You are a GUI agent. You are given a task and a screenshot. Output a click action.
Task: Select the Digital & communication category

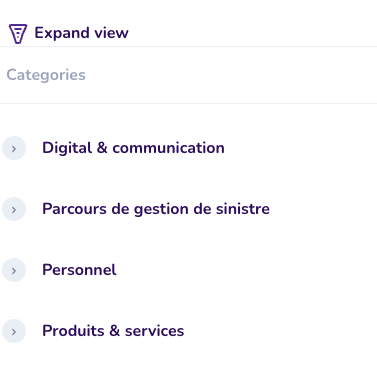[x=133, y=148]
